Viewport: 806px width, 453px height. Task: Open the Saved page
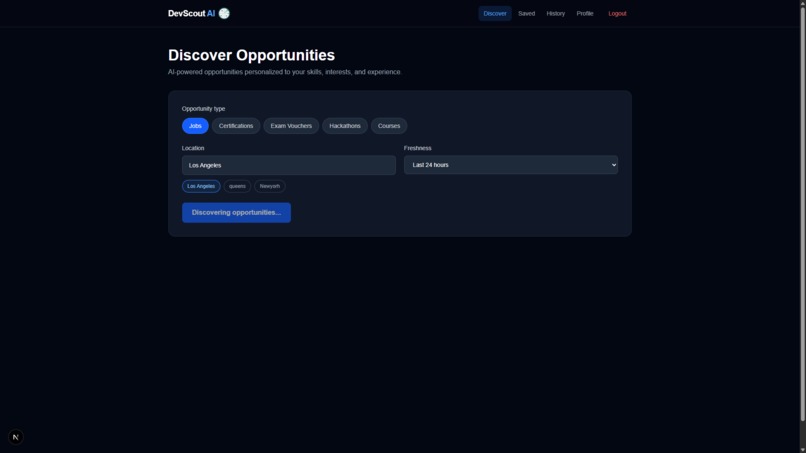(x=526, y=13)
